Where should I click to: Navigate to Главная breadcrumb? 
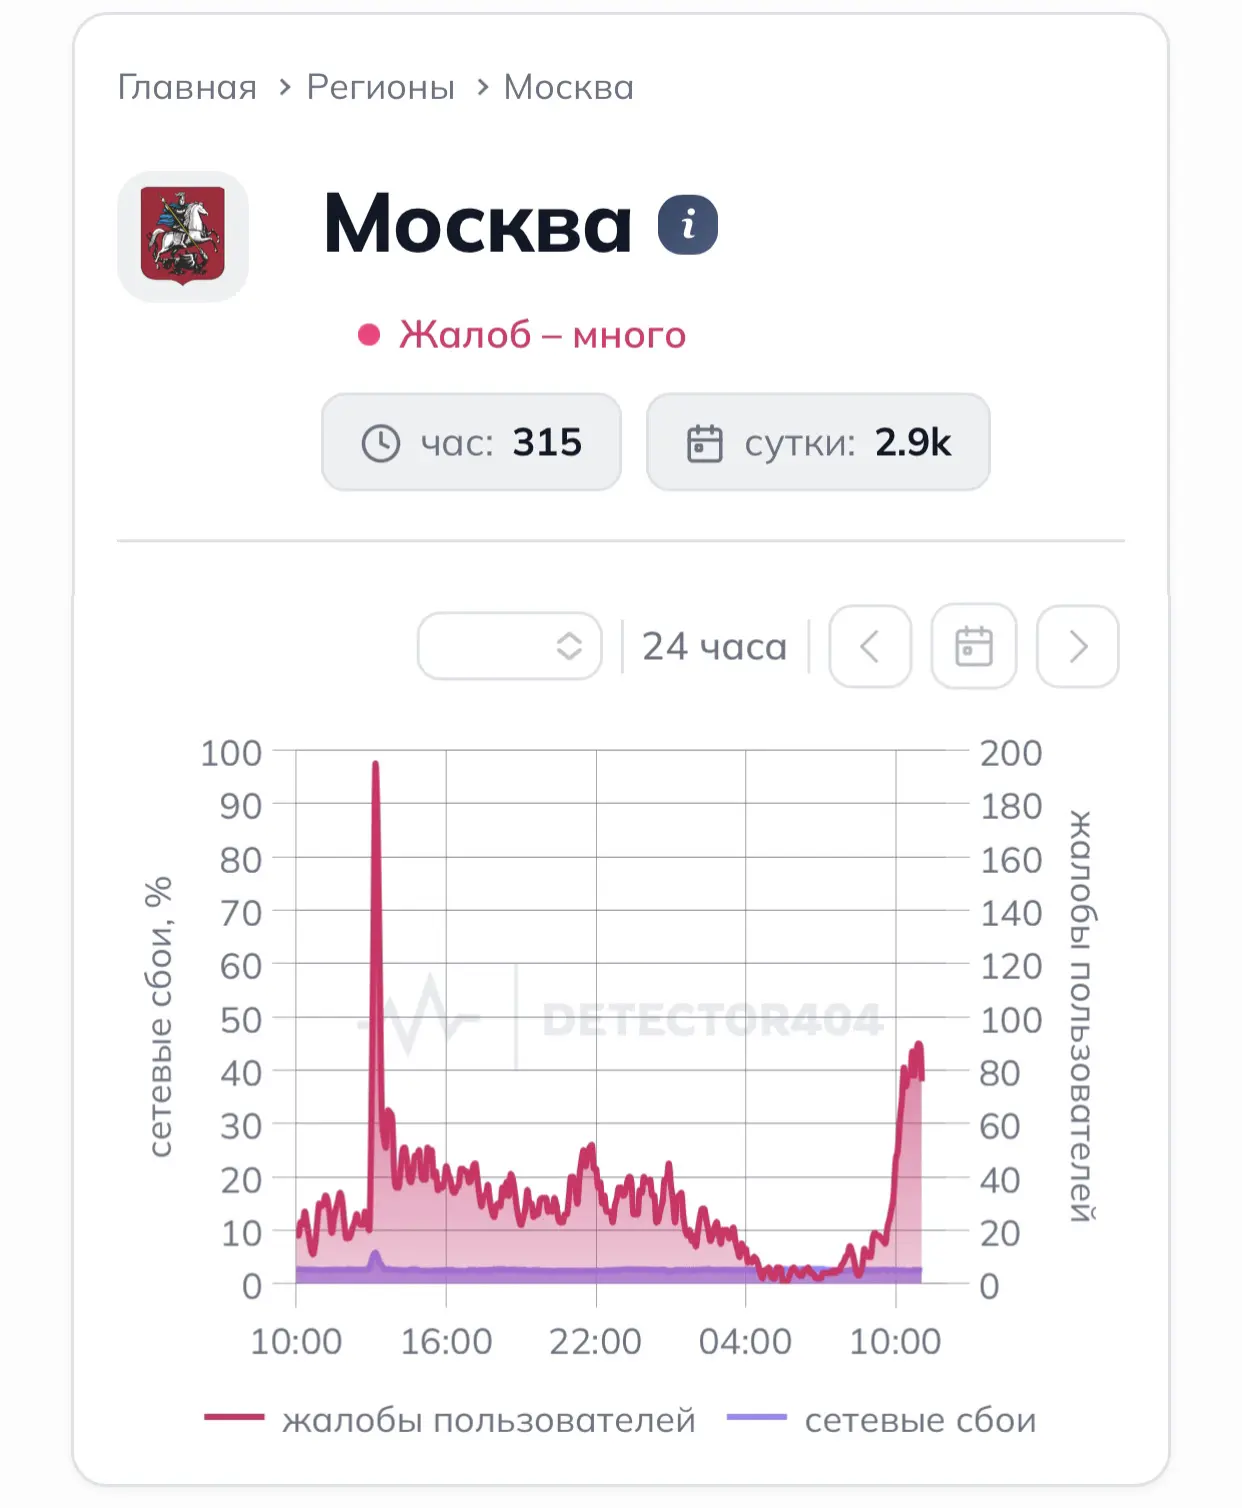tap(187, 88)
